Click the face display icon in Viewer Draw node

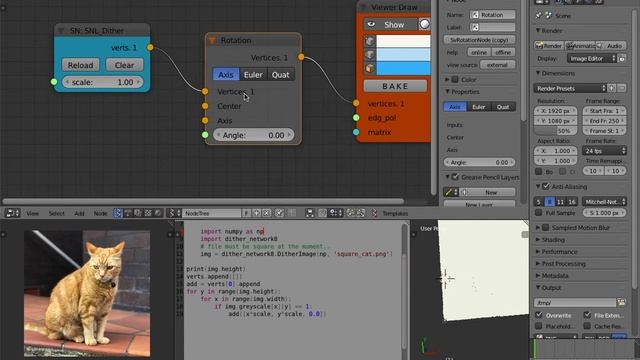pos(370,68)
